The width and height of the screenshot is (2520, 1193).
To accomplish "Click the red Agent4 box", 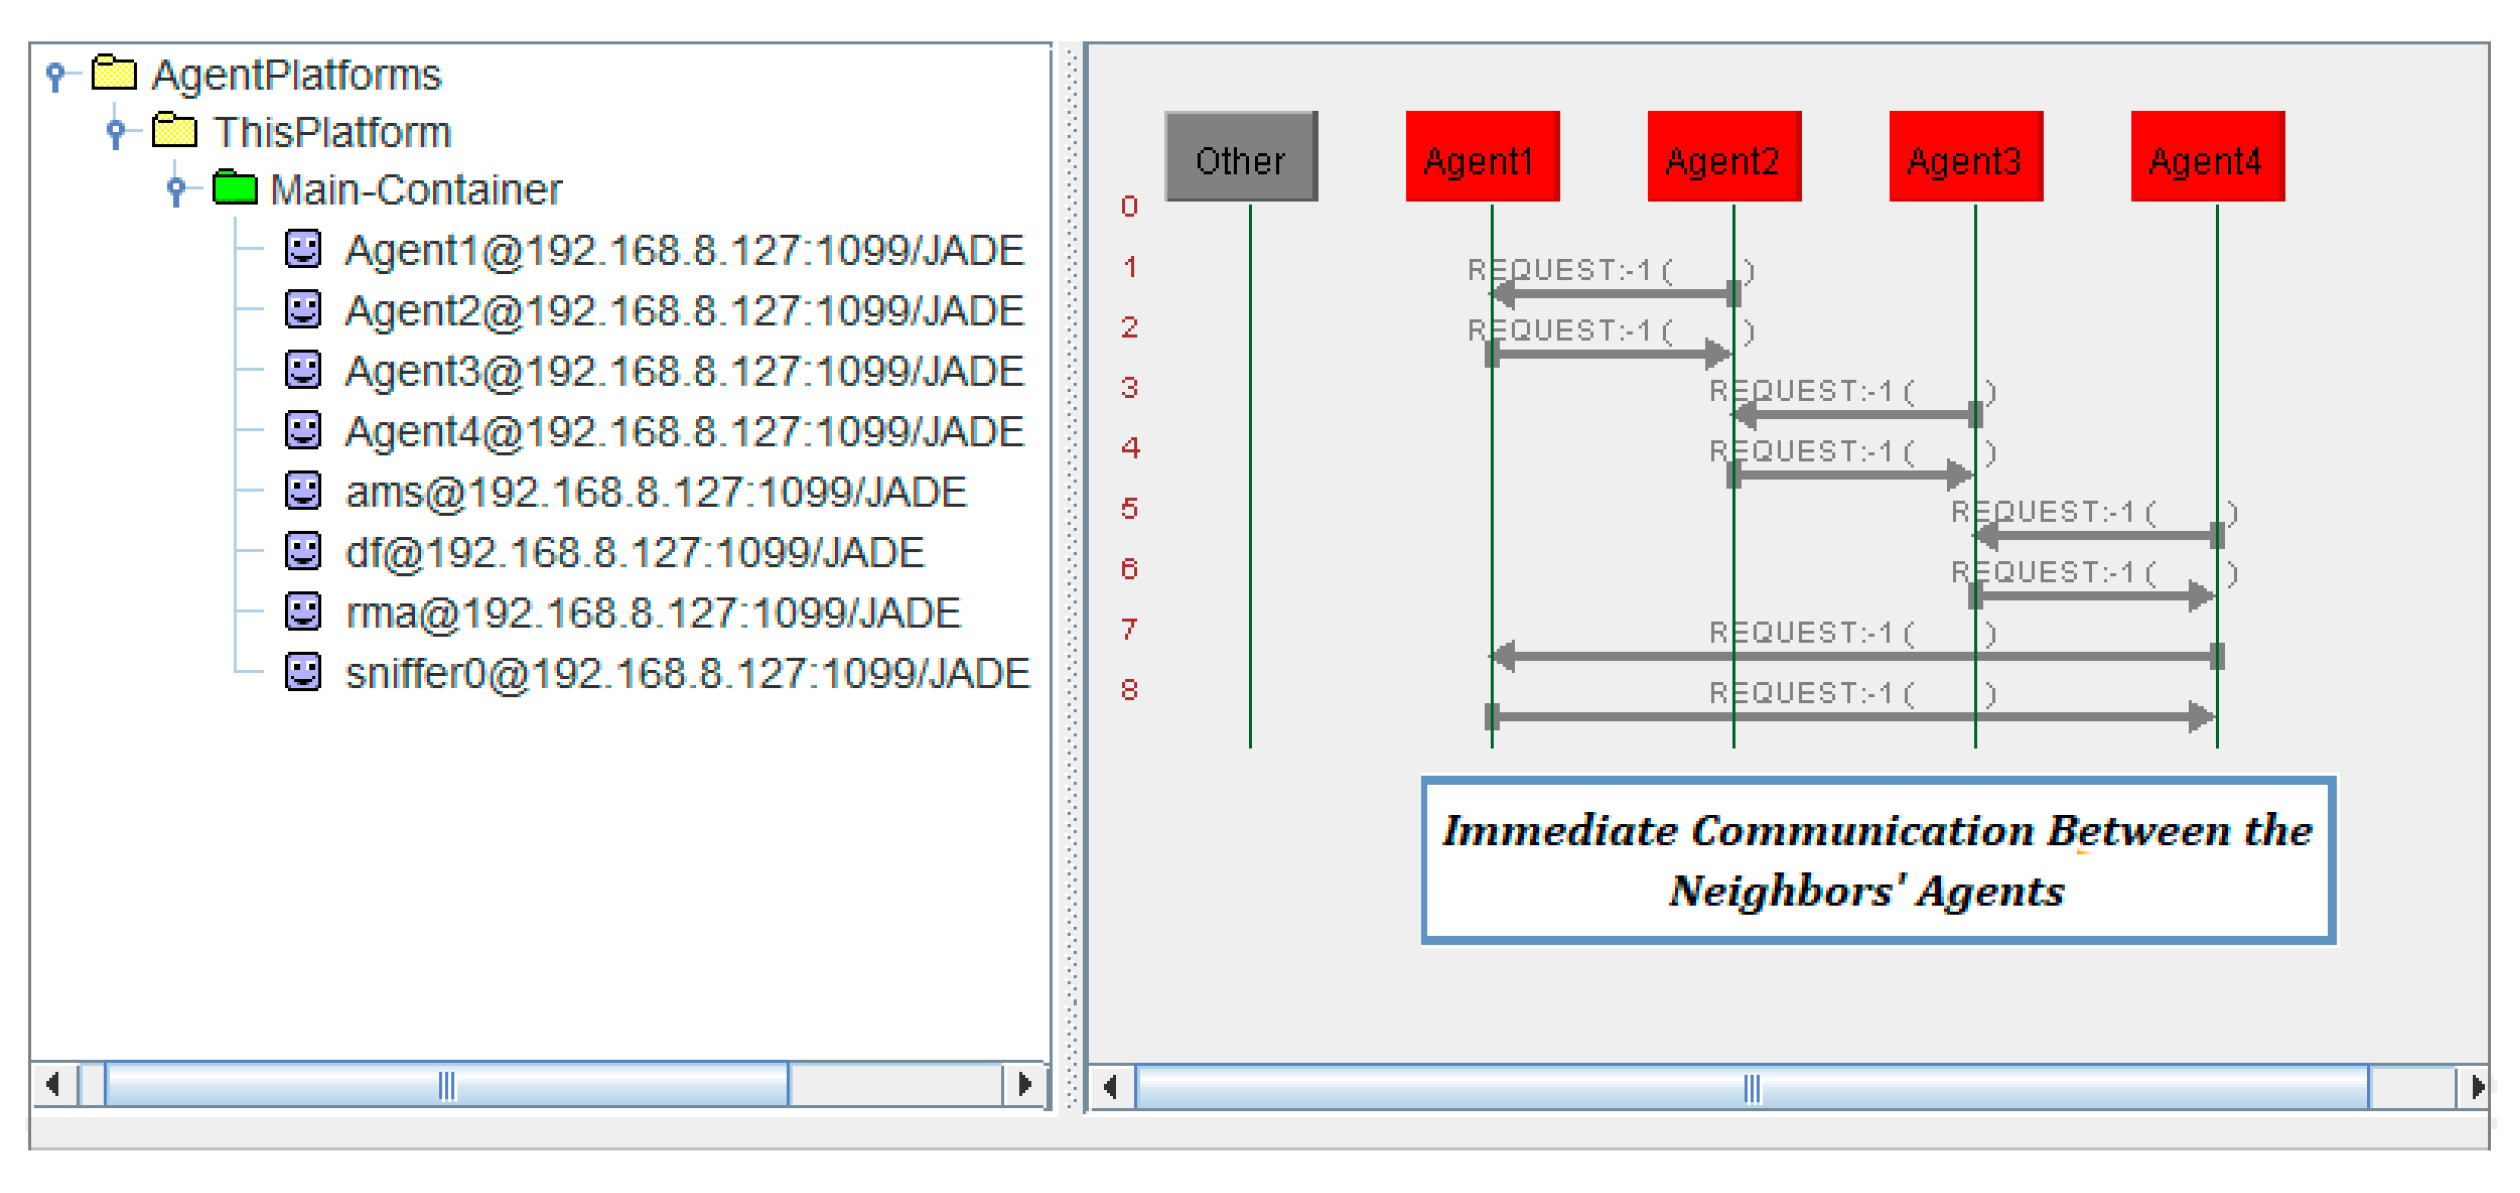I will coord(2207,157).
